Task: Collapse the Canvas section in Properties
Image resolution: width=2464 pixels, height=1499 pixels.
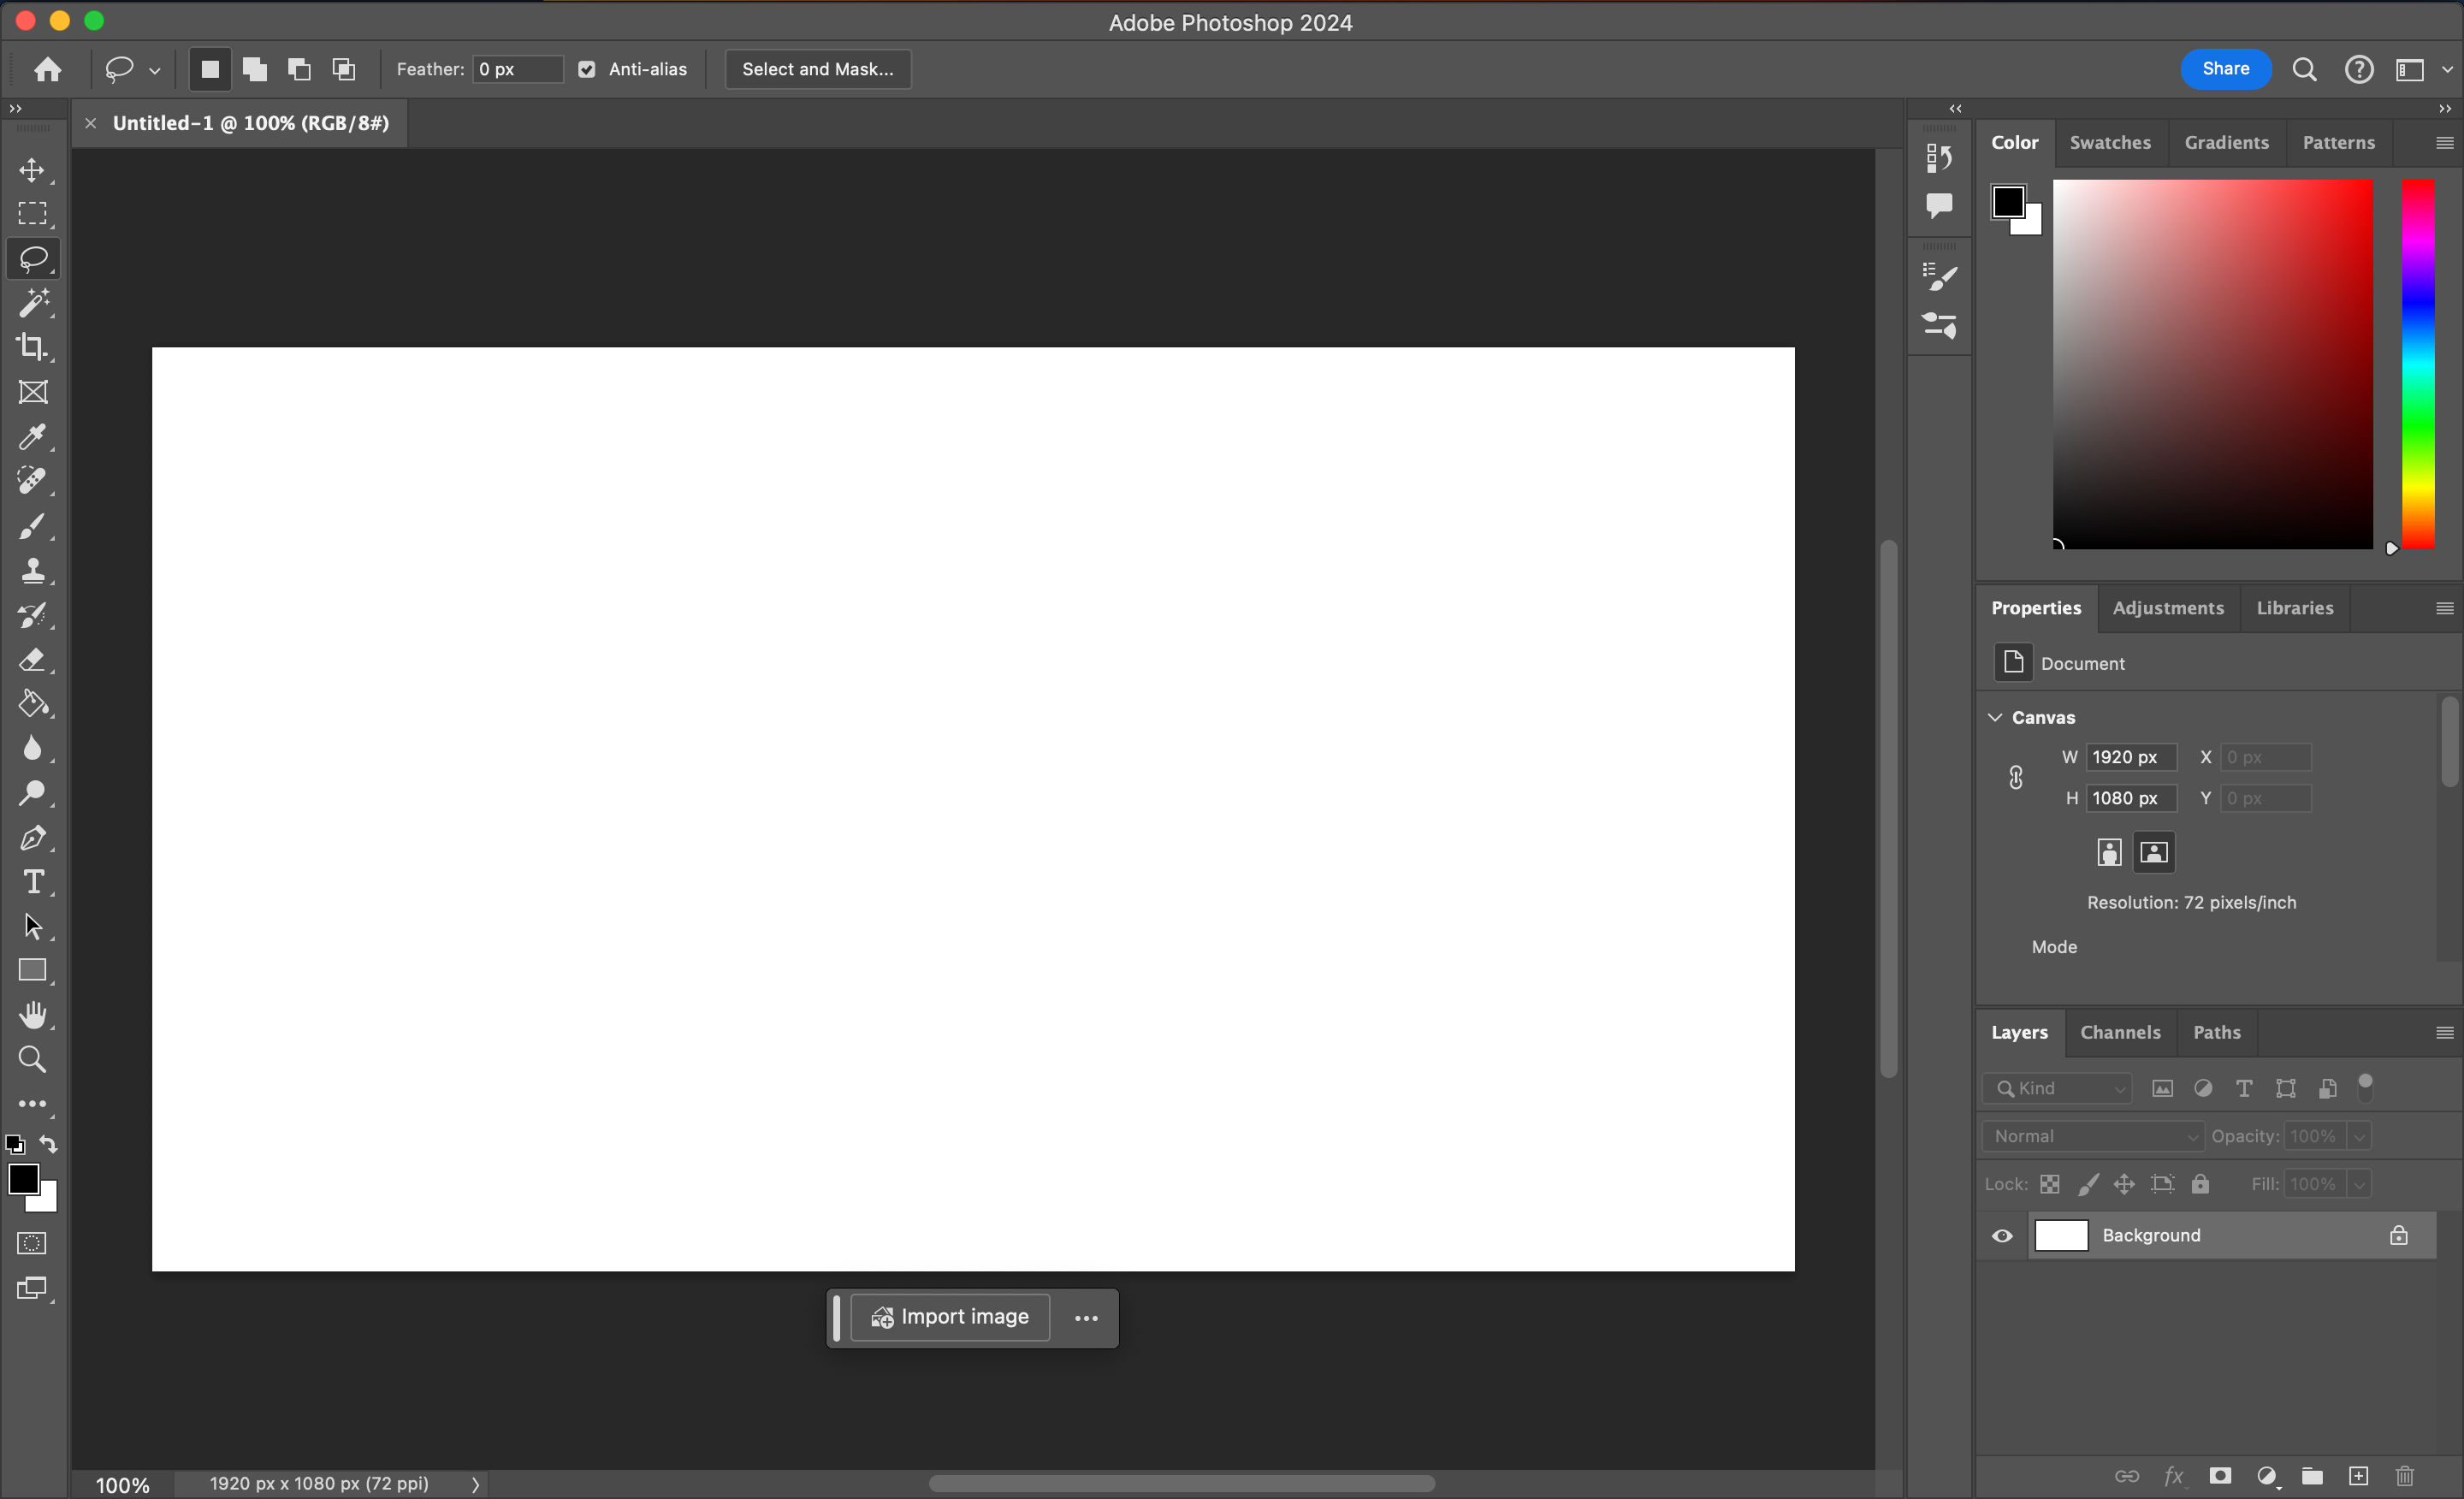Action: 1994,717
